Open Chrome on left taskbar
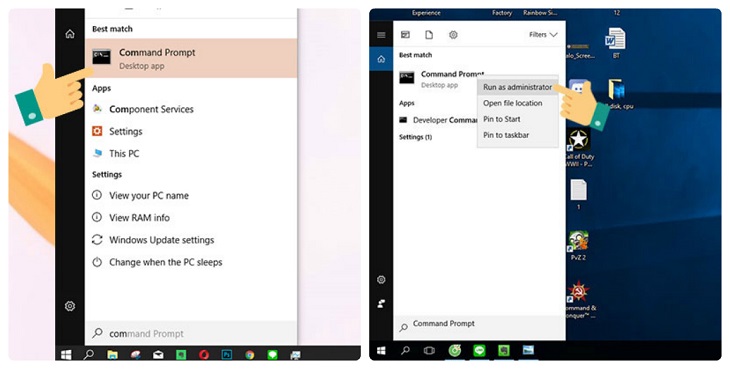 (x=250, y=355)
